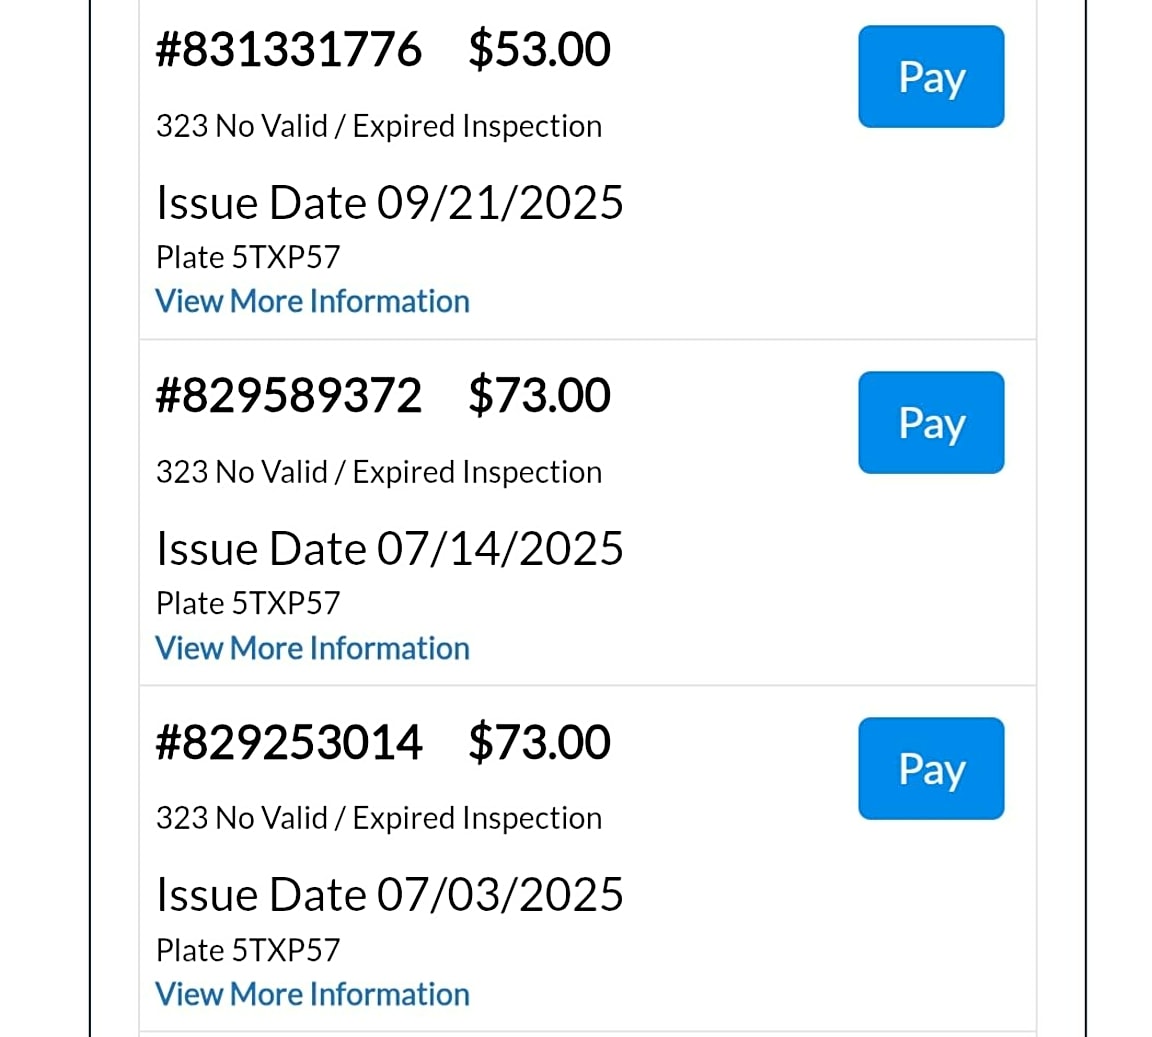View more information for ticket #829589372
The image size is (1152, 1037).
[x=312, y=648]
